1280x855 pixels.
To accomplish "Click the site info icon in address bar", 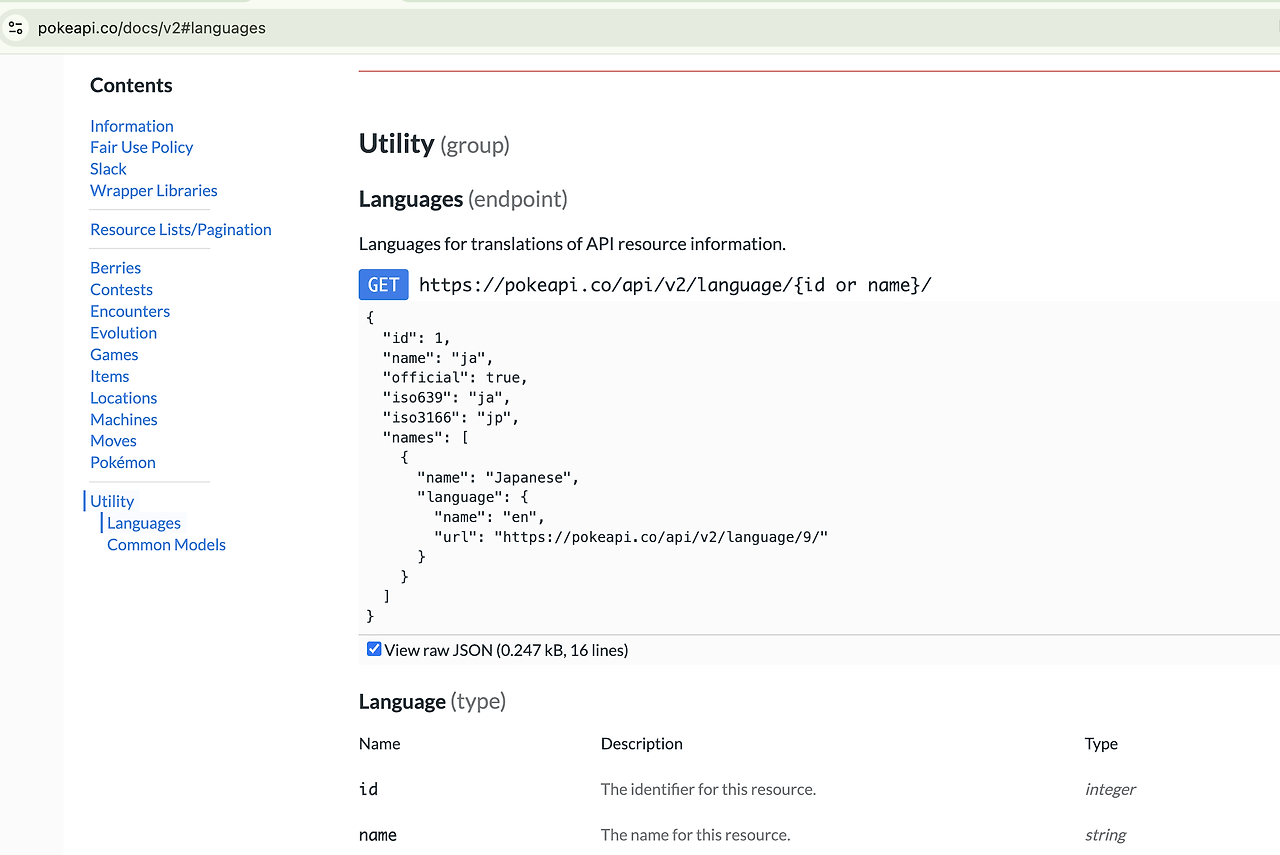I will pyautogui.click(x=15, y=28).
